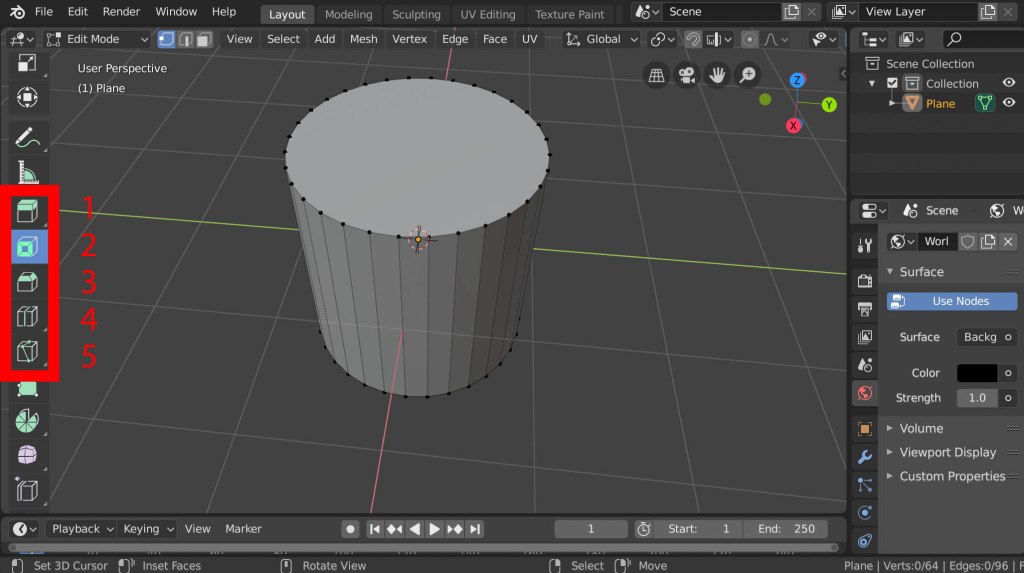Viewport: 1024px width, 573px height.
Task: Click the black Color swatch
Action: (x=976, y=373)
